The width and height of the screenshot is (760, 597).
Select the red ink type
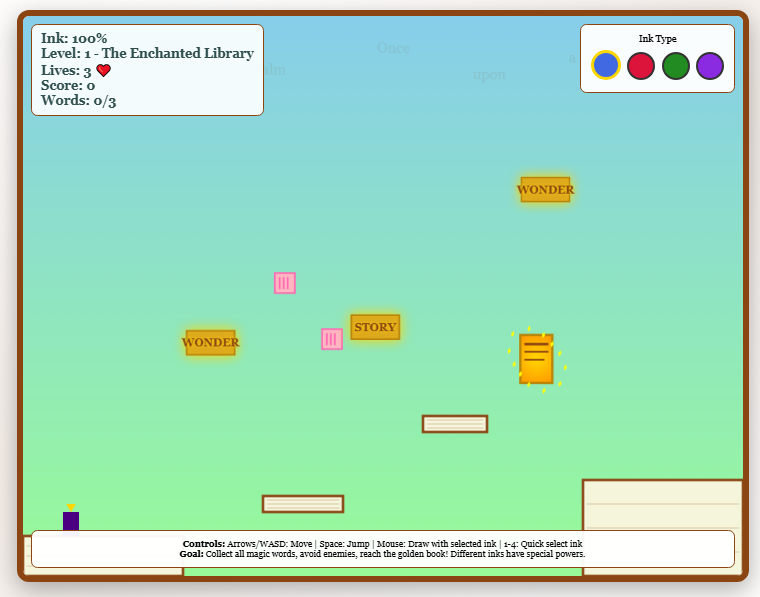click(640, 65)
